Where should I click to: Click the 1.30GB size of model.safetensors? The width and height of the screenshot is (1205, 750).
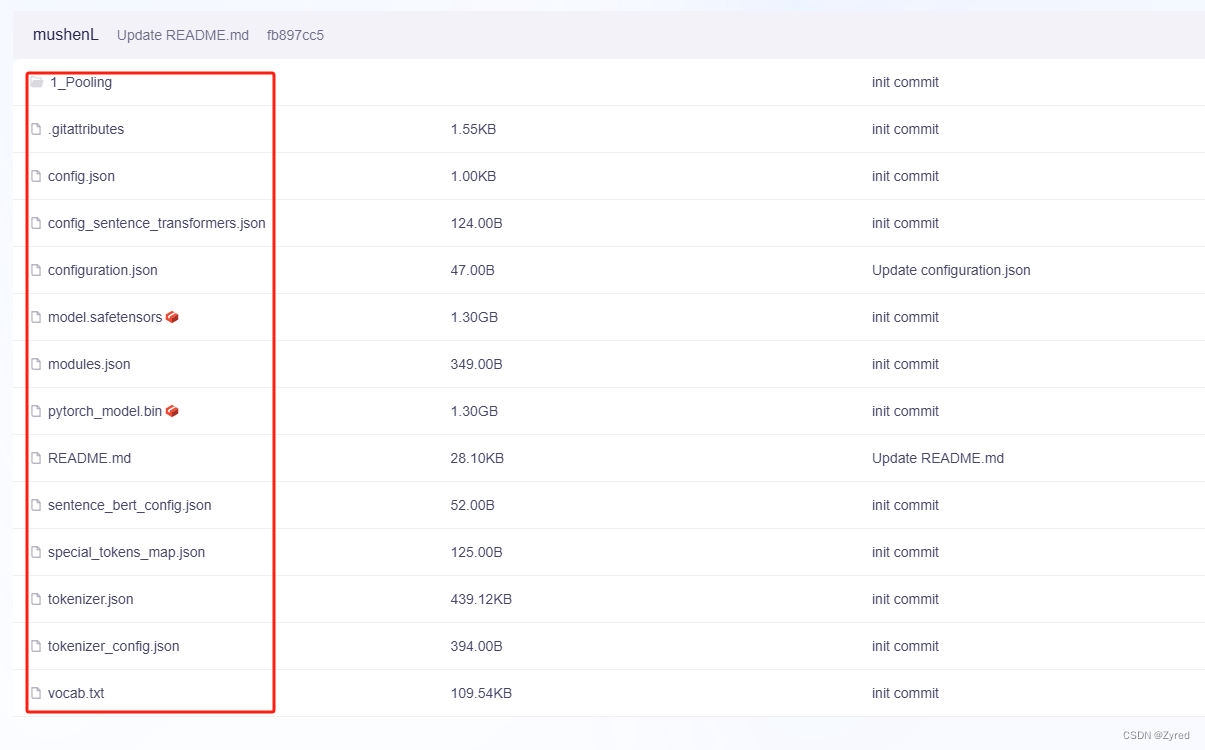(474, 317)
